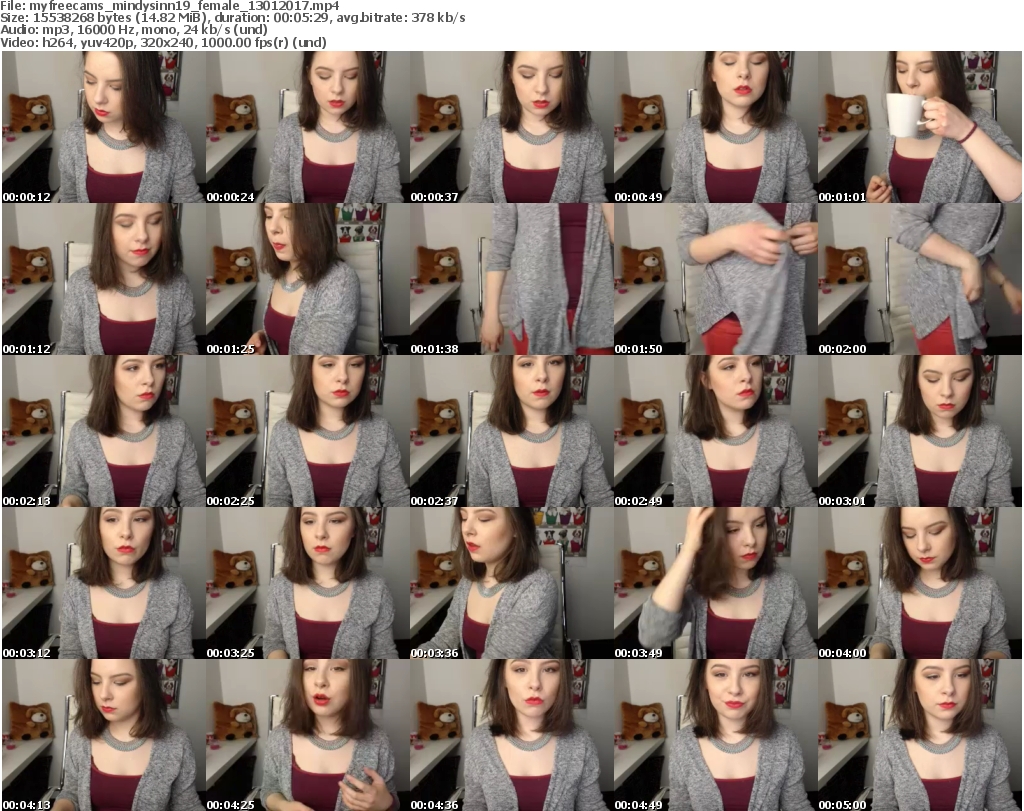Click the File name text line
Viewport: 1024px width, 811px height.
(170, 6)
